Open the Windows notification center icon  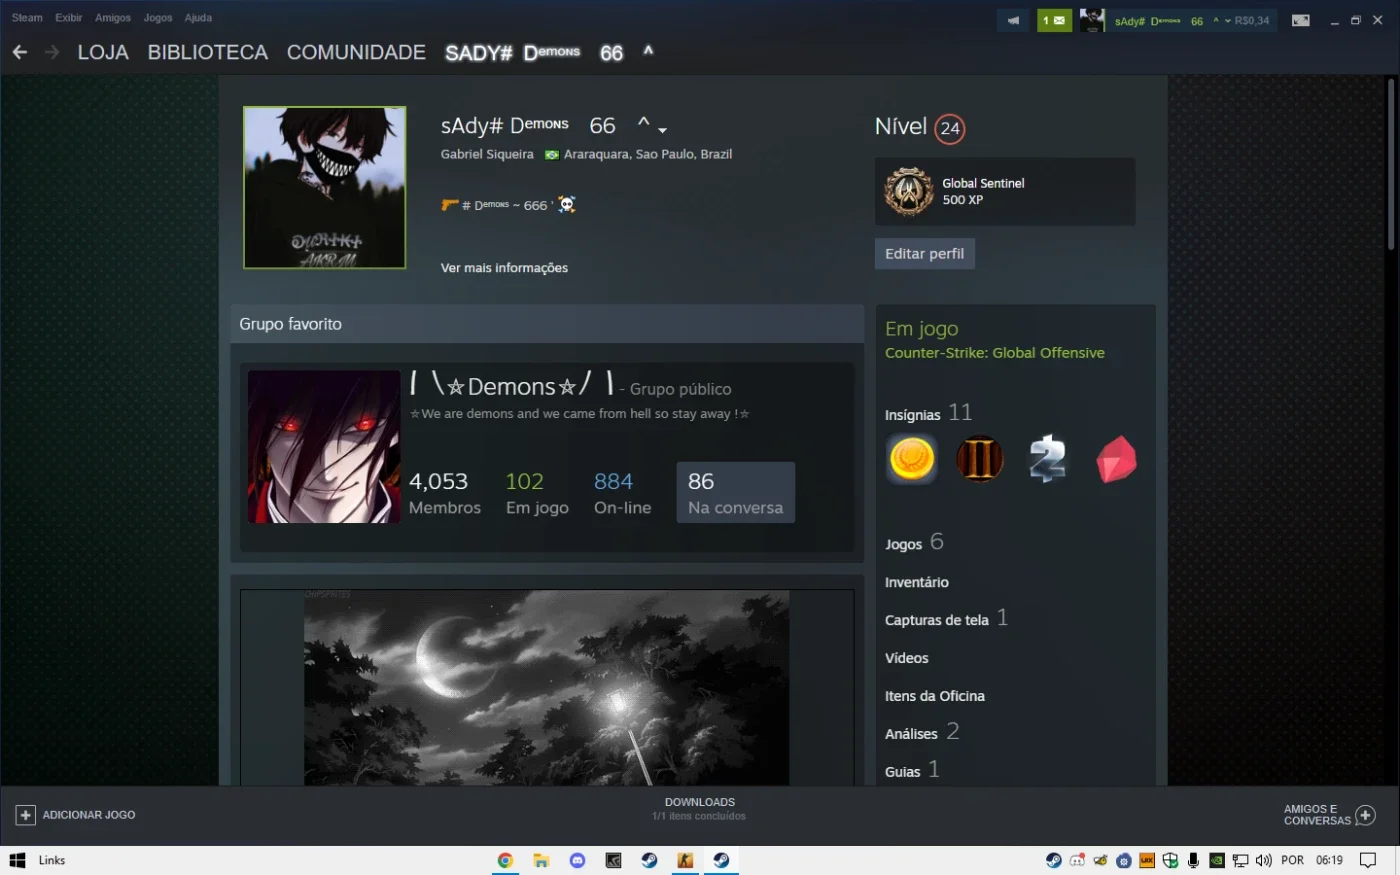tap(1368, 860)
